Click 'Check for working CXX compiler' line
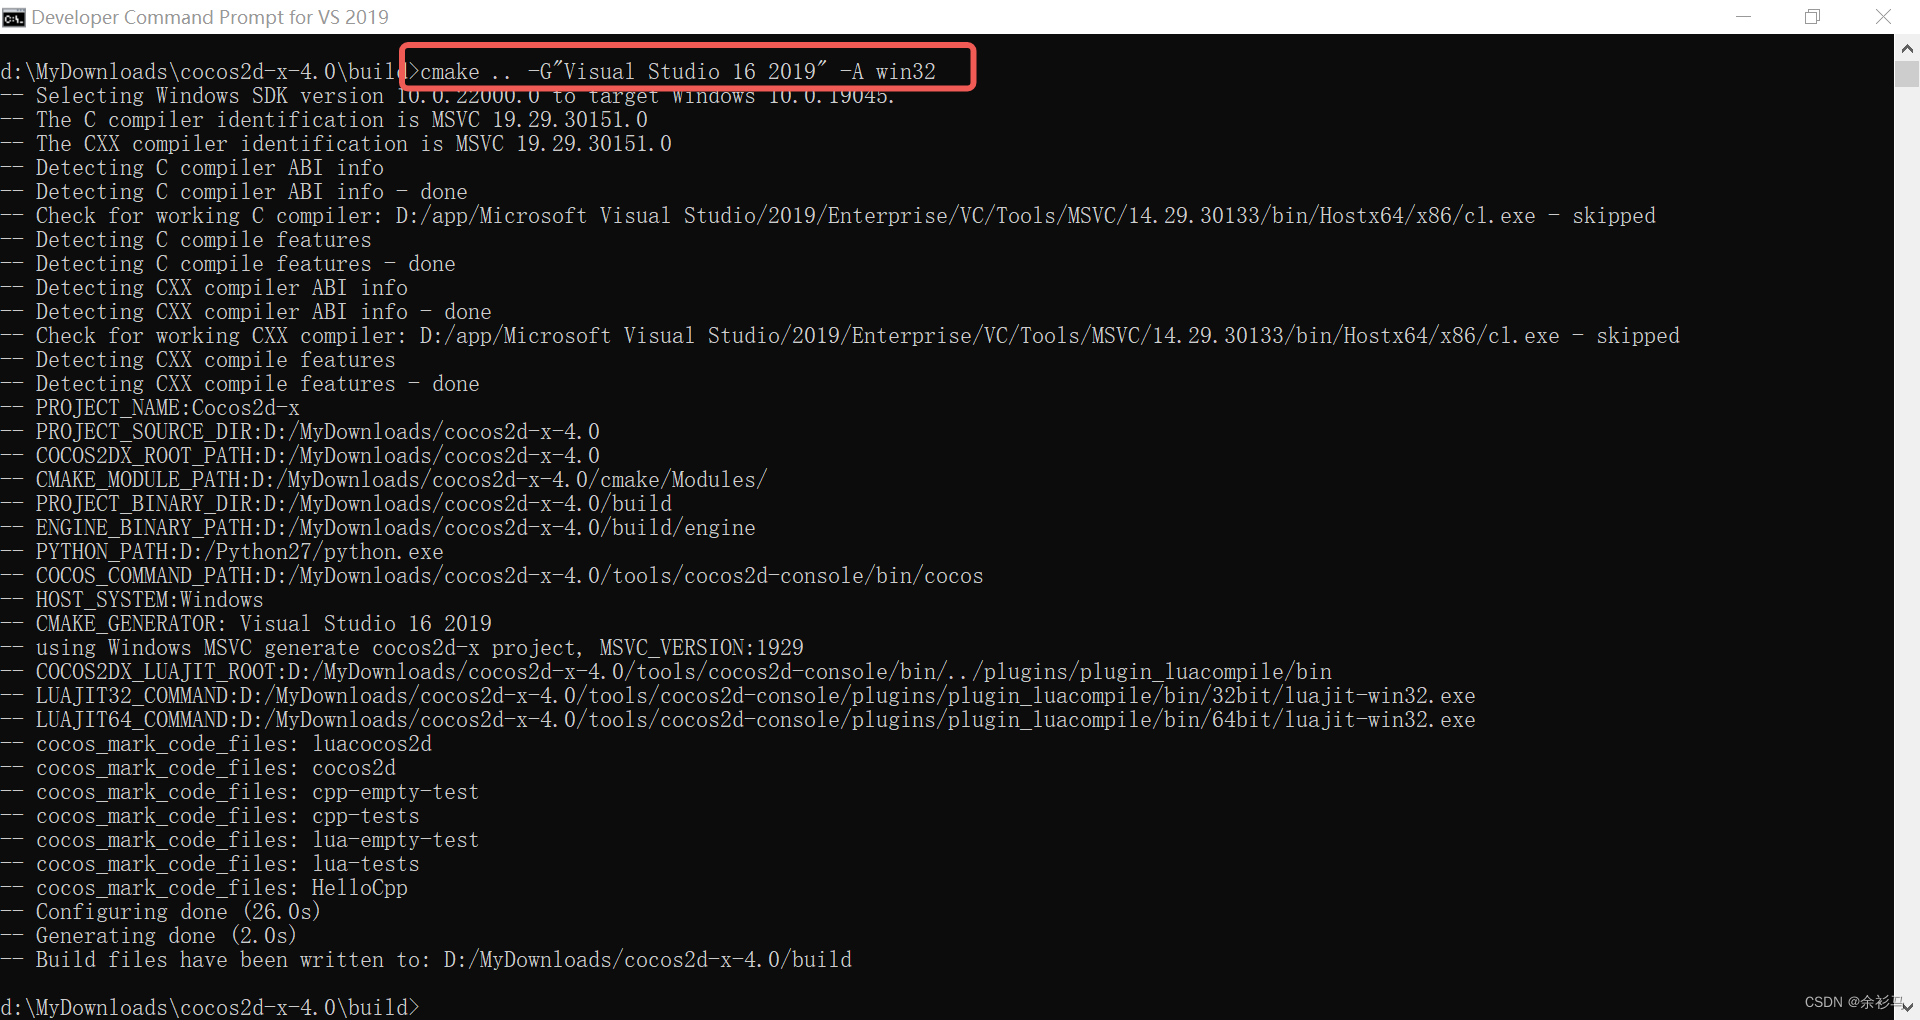 (x=840, y=336)
